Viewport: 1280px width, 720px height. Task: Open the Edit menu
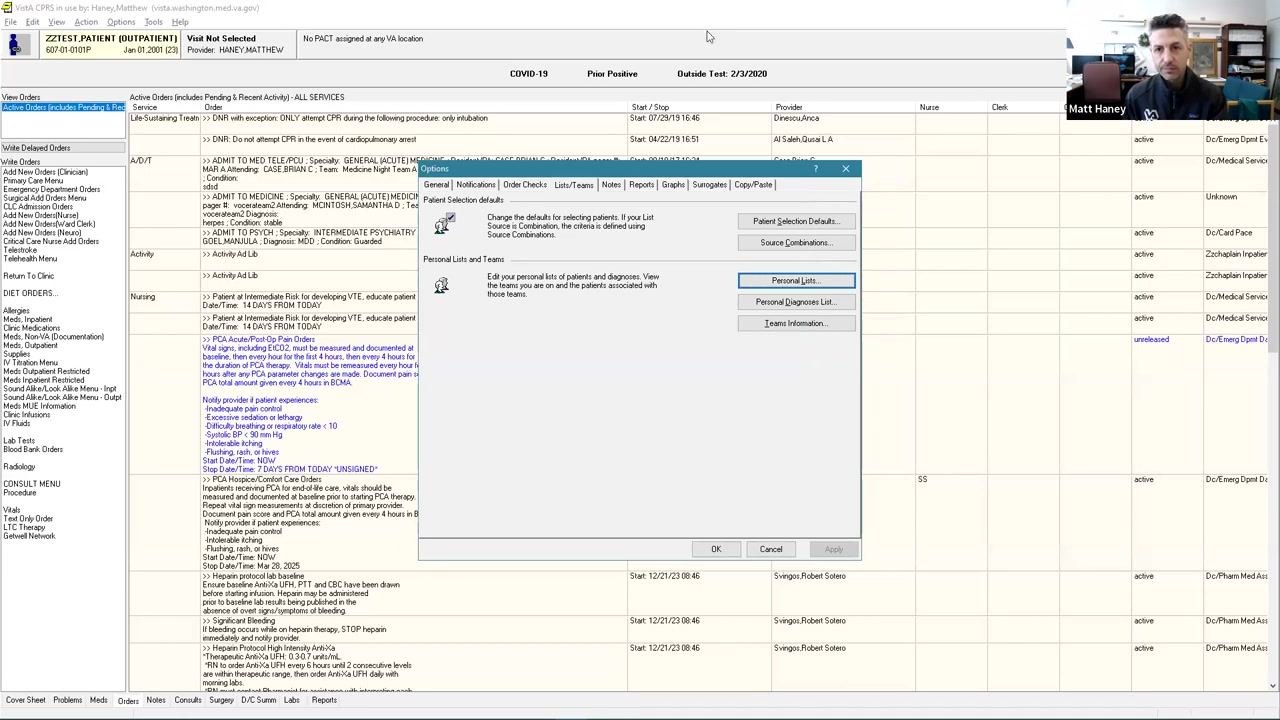click(x=33, y=22)
